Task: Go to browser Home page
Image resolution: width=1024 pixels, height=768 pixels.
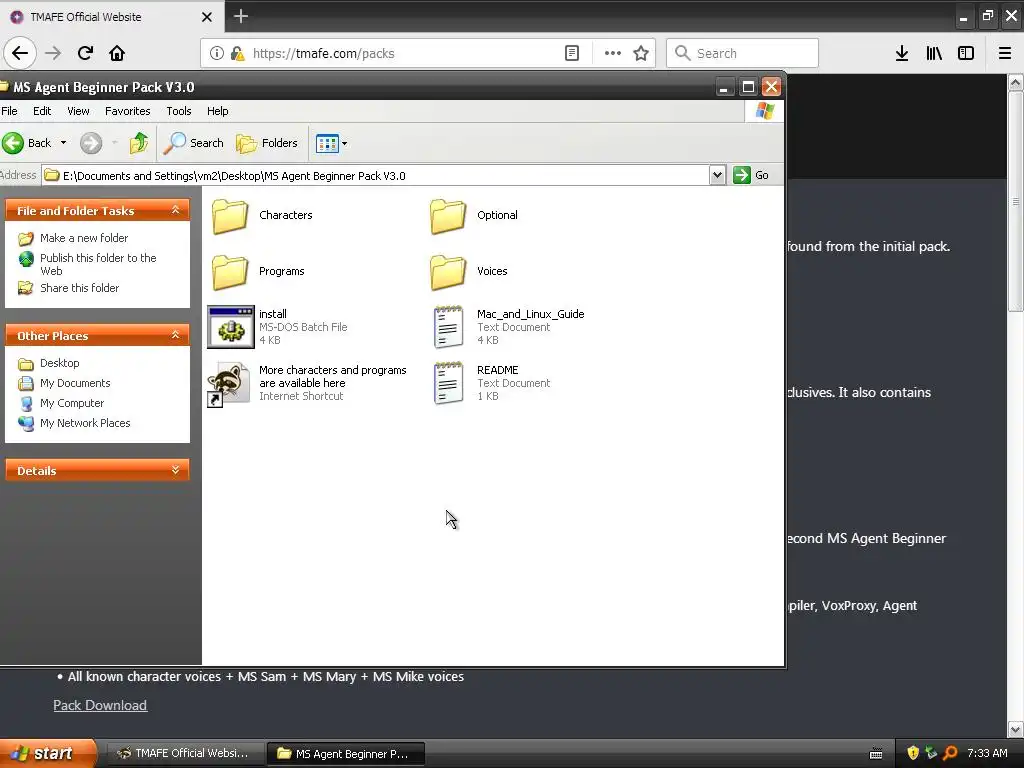Action: (117, 53)
